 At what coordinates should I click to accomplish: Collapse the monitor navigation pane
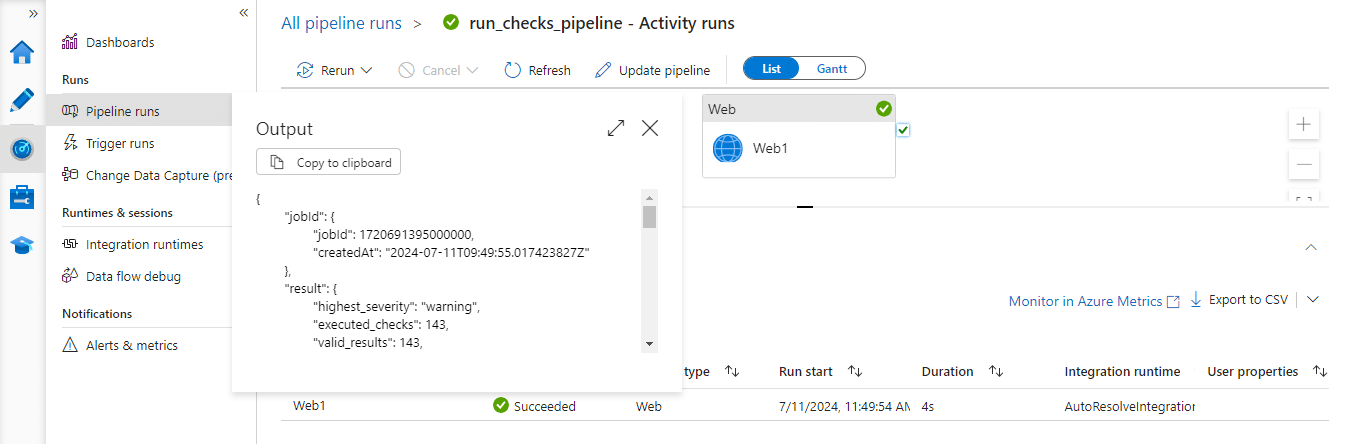[243, 12]
